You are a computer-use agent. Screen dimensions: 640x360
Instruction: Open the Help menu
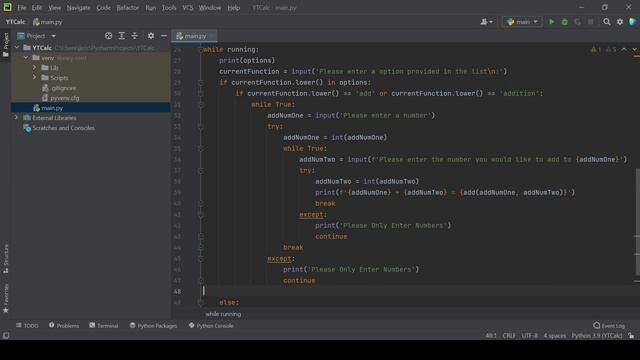click(233, 8)
